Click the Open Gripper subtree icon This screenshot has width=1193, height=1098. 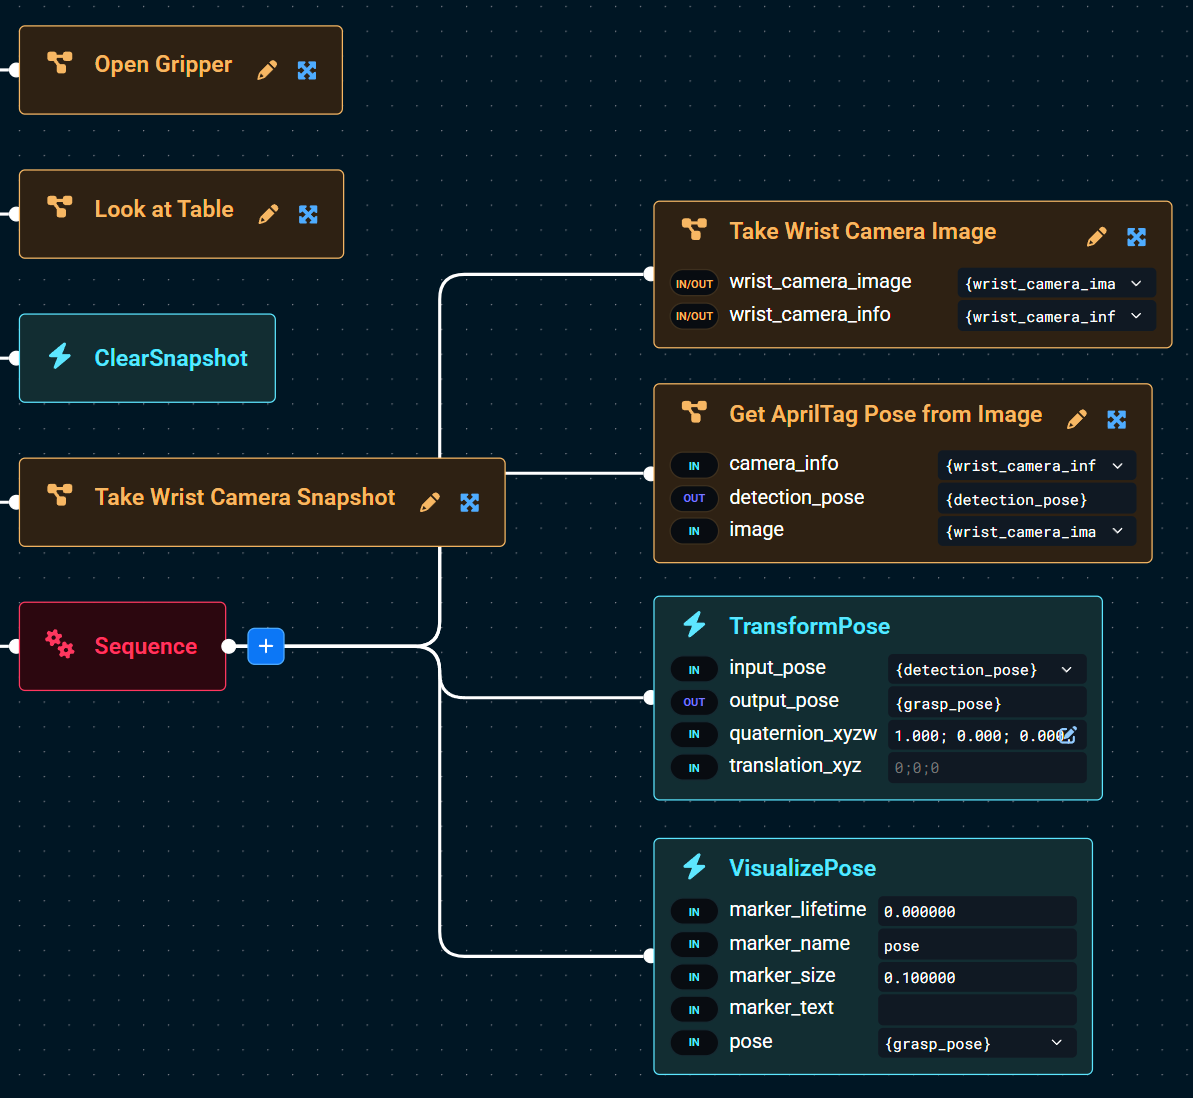click(60, 62)
